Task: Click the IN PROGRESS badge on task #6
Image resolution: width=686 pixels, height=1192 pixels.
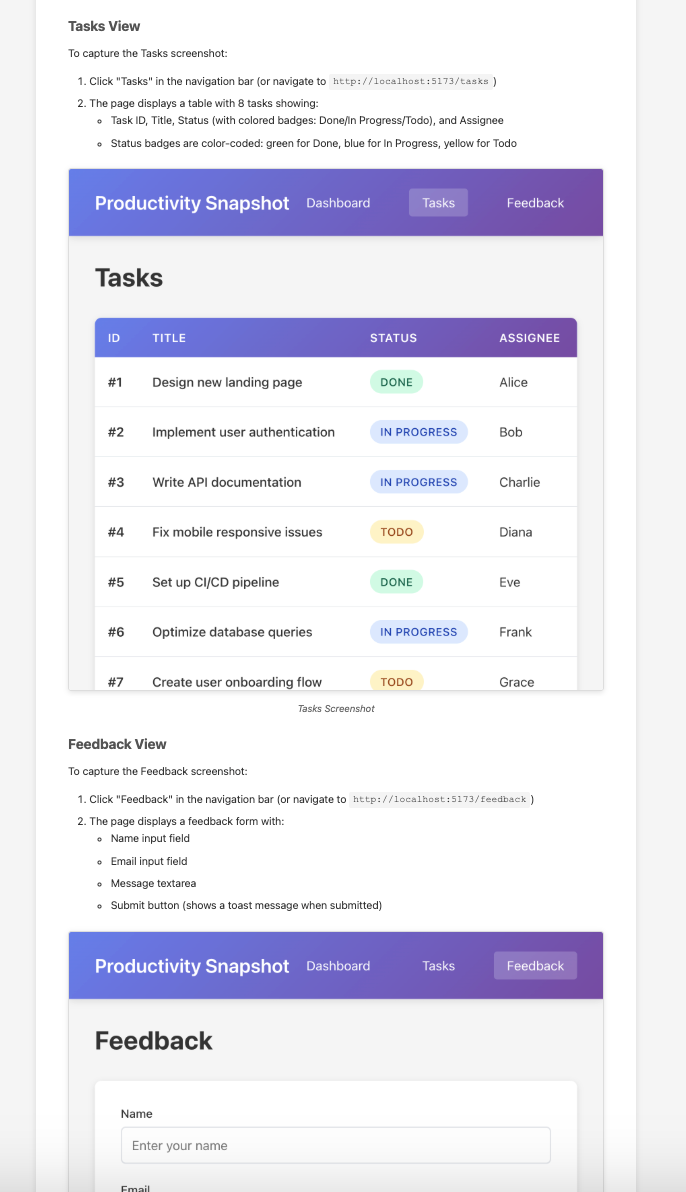Action: [419, 631]
